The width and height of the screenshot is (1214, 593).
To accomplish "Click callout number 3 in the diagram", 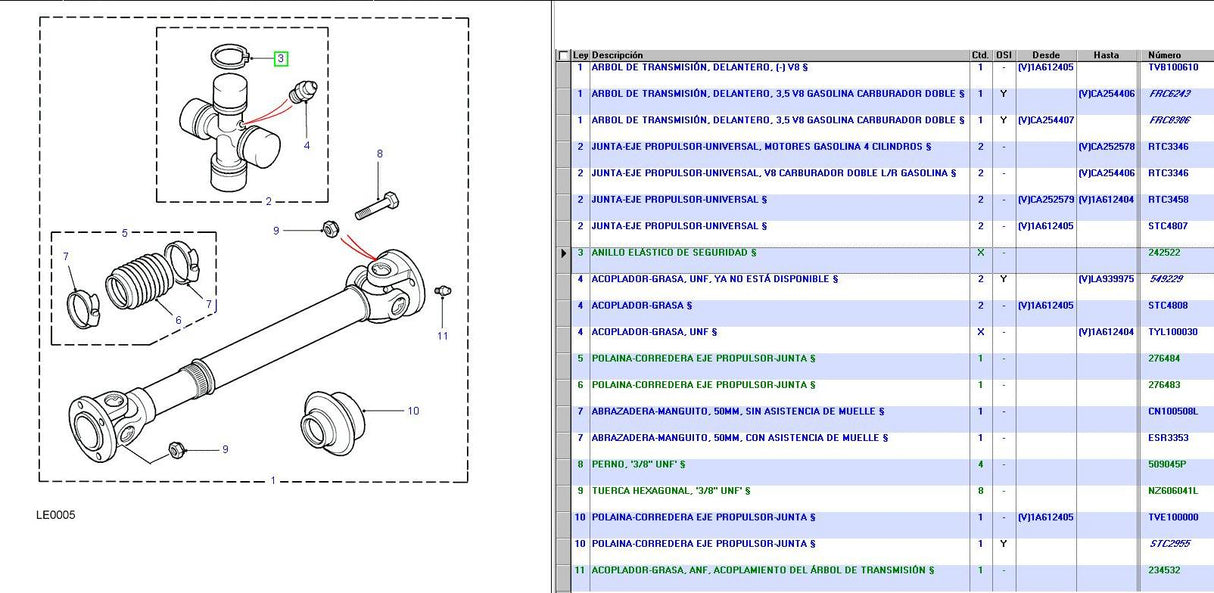I will click(x=281, y=59).
